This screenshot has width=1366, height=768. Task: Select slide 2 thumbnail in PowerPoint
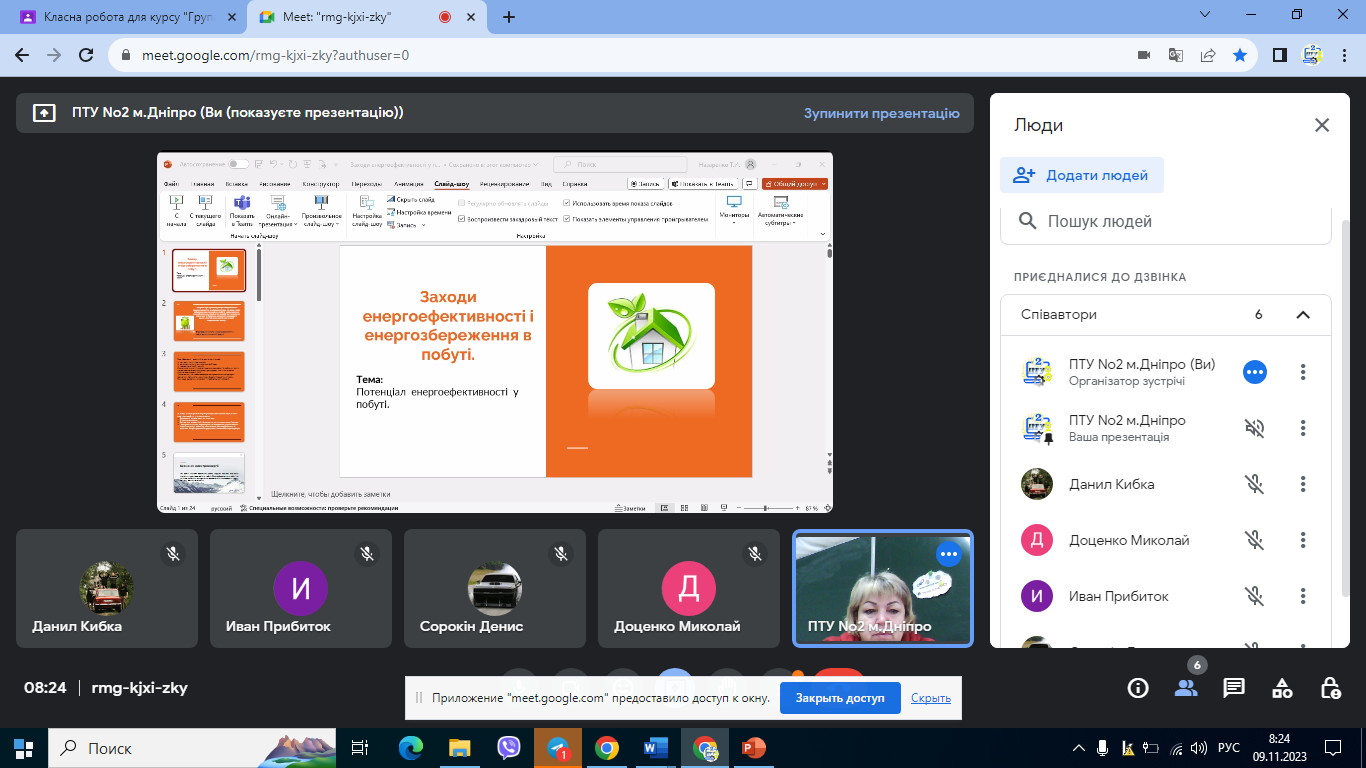point(209,321)
